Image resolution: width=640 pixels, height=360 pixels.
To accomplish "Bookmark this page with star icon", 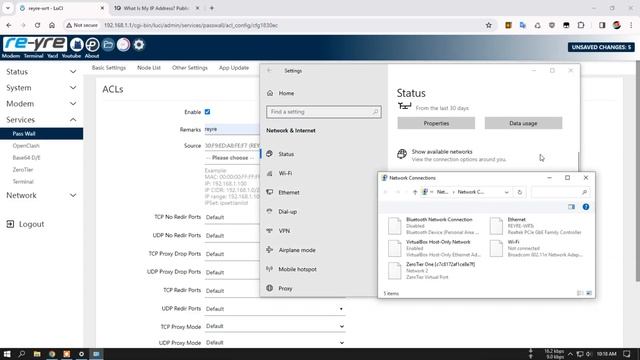I will [489, 25].
